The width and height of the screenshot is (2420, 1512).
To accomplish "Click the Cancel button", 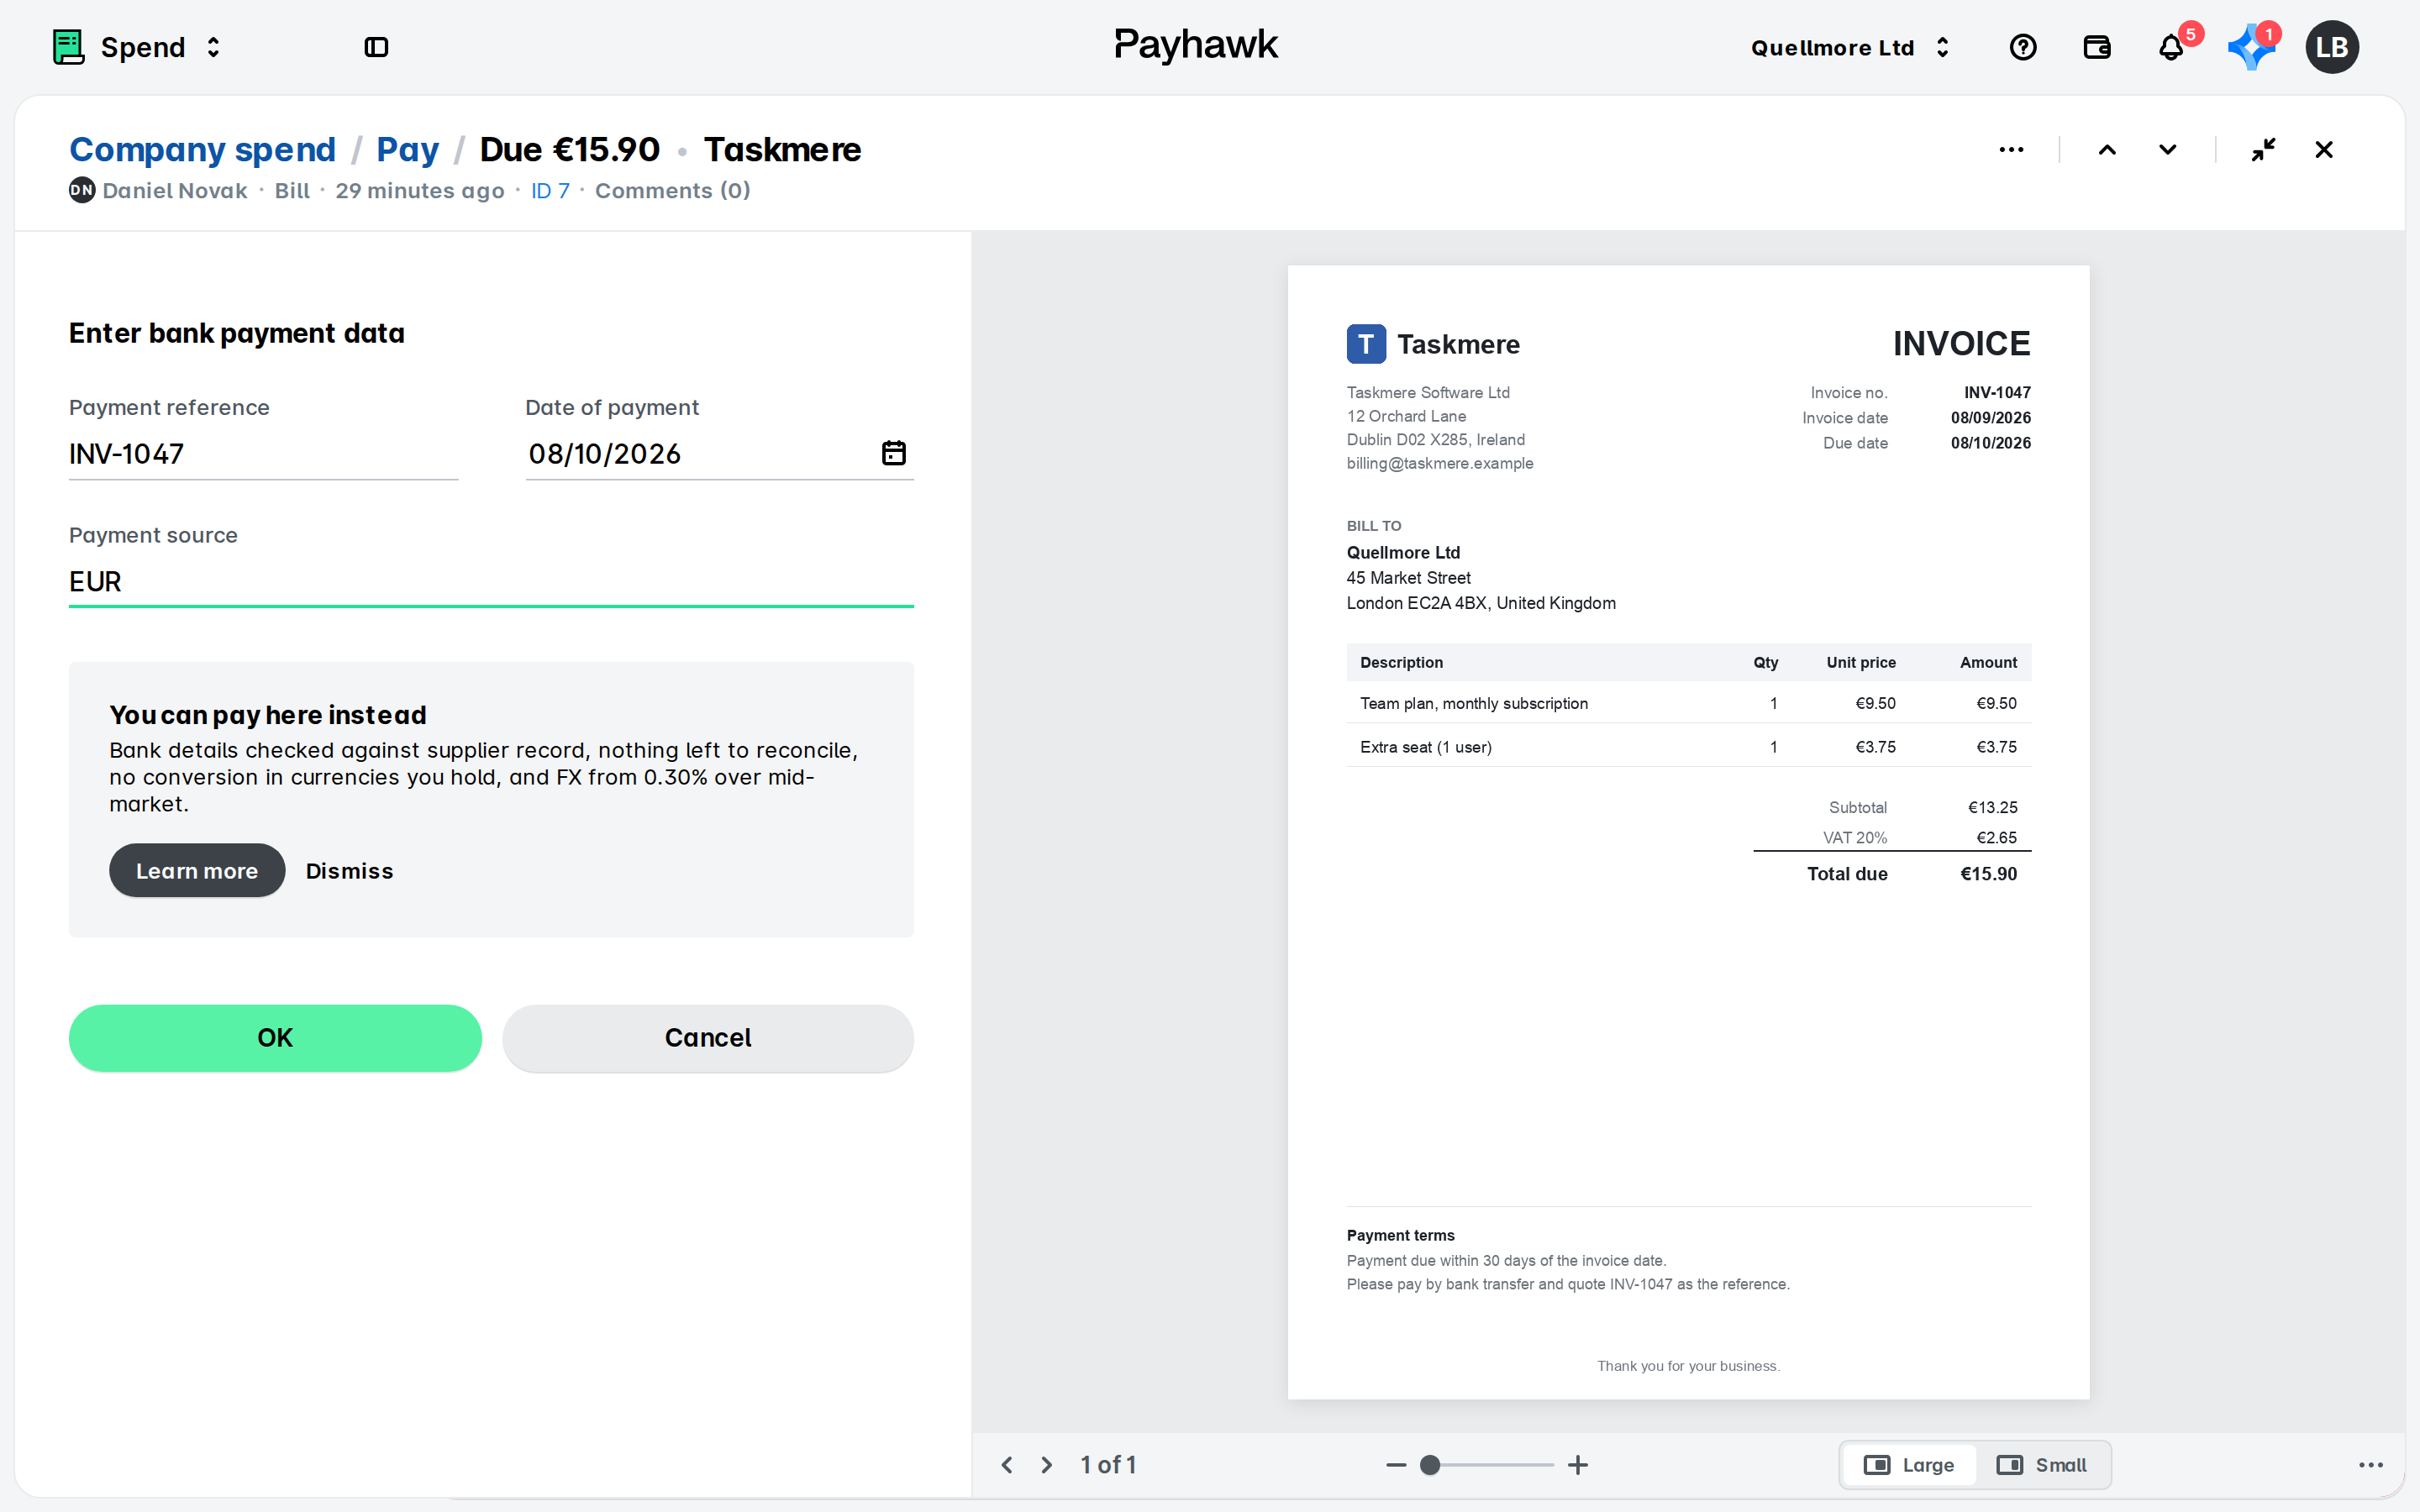I will (x=708, y=1038).
